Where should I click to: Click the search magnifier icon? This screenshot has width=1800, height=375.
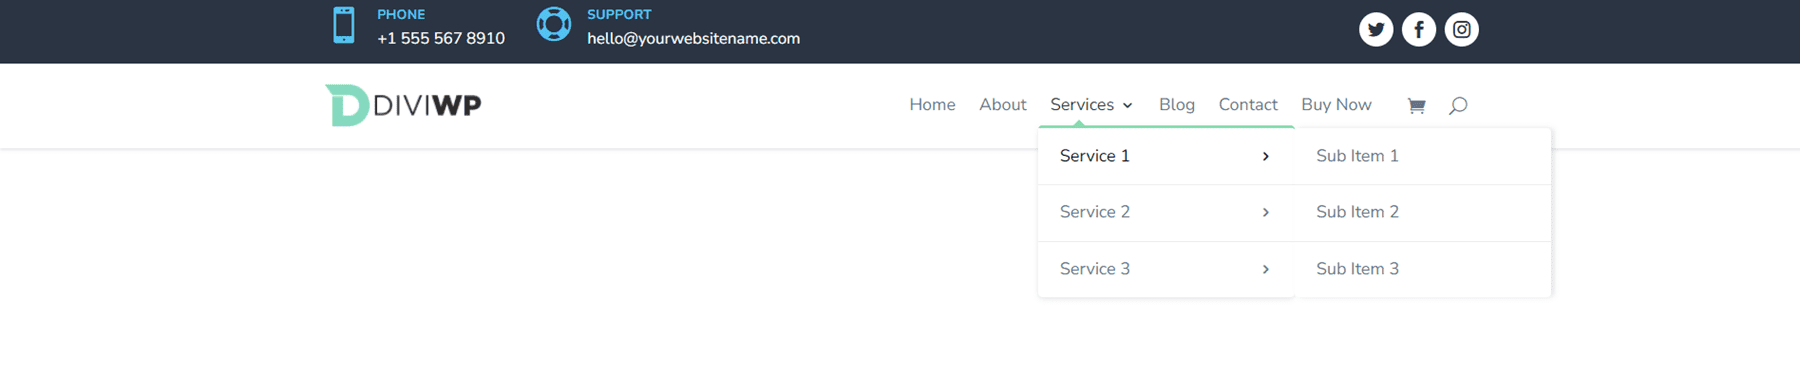(1458, 105)
